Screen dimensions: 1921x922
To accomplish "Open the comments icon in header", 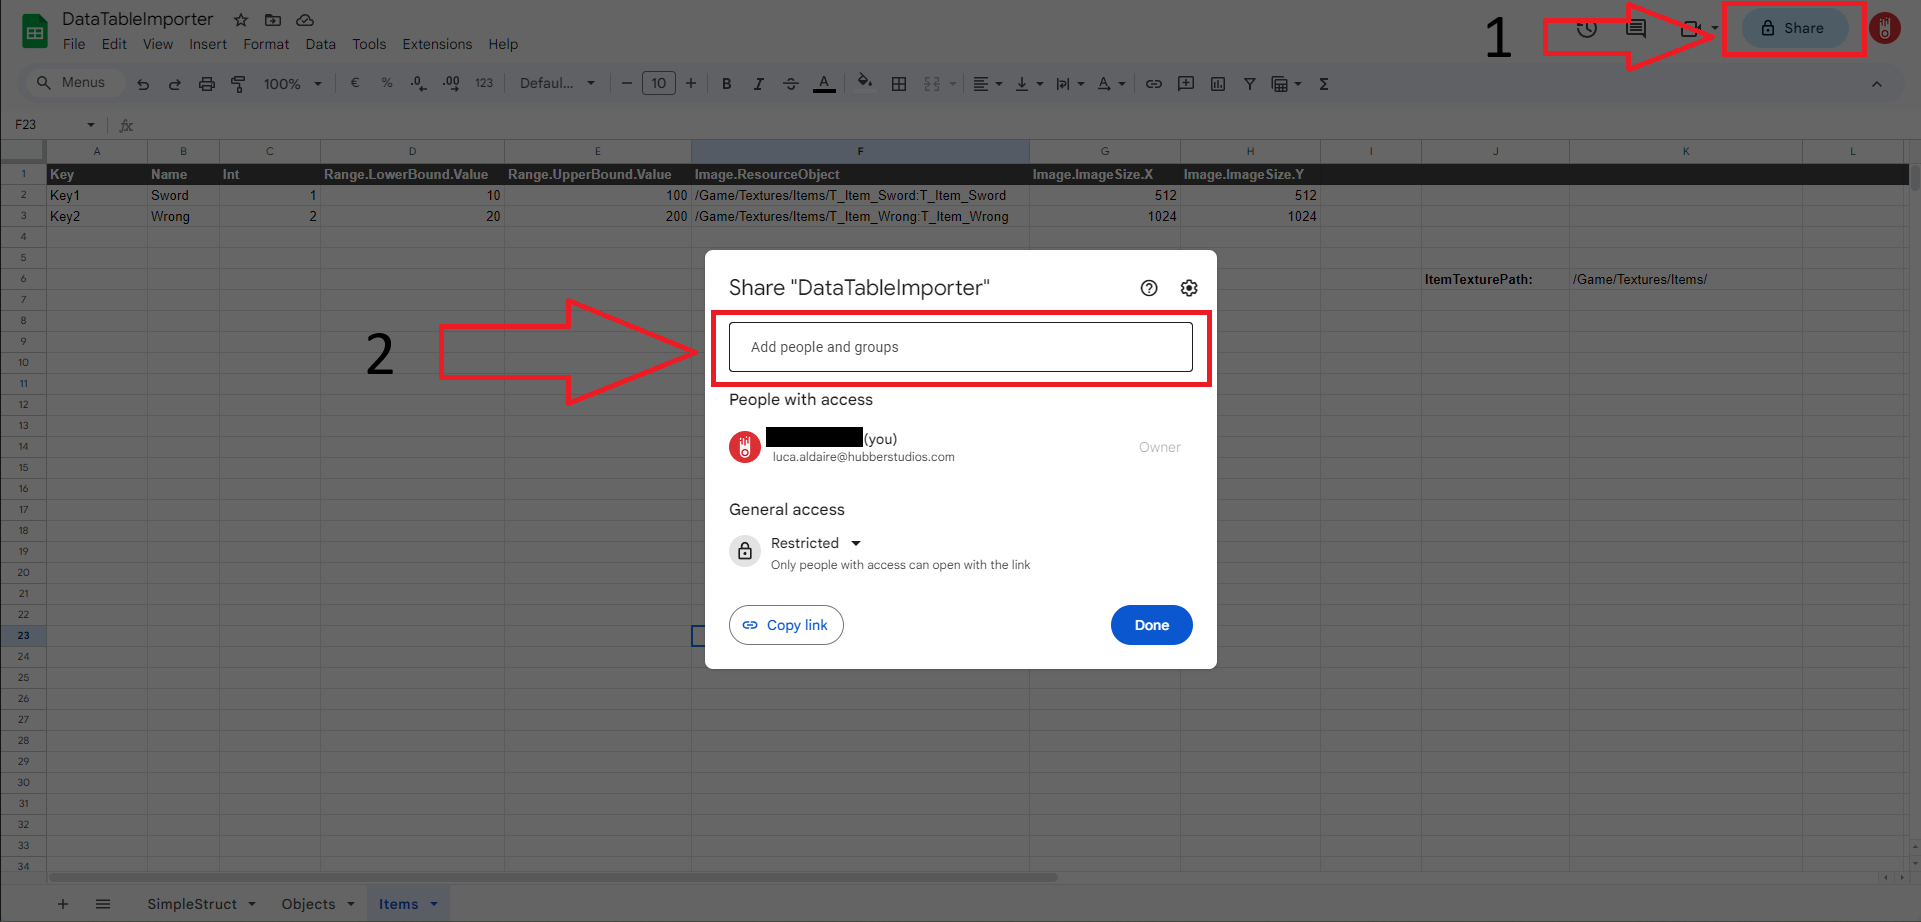I will [x=1636, y=28].
